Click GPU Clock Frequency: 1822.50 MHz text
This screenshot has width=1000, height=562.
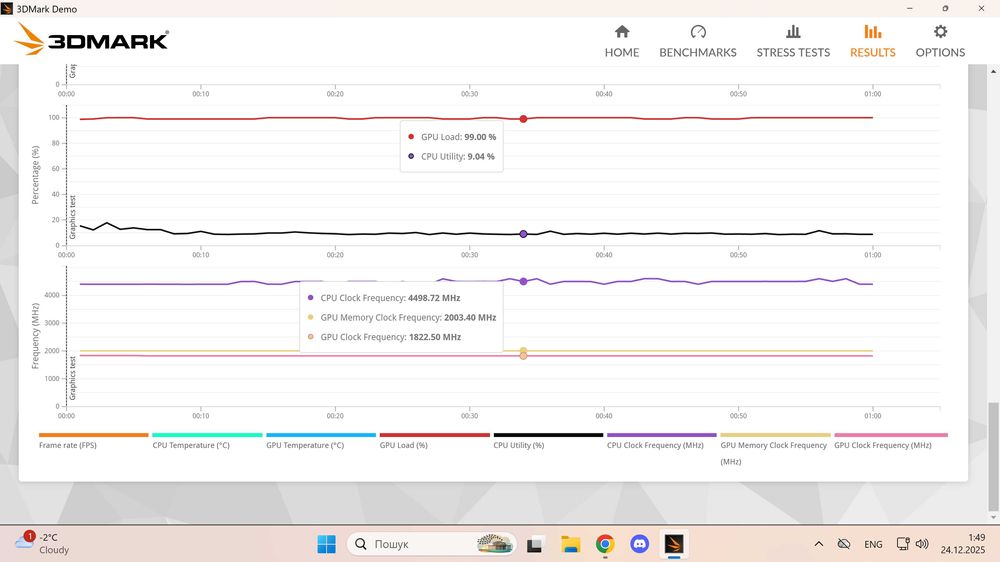(390, 337)
